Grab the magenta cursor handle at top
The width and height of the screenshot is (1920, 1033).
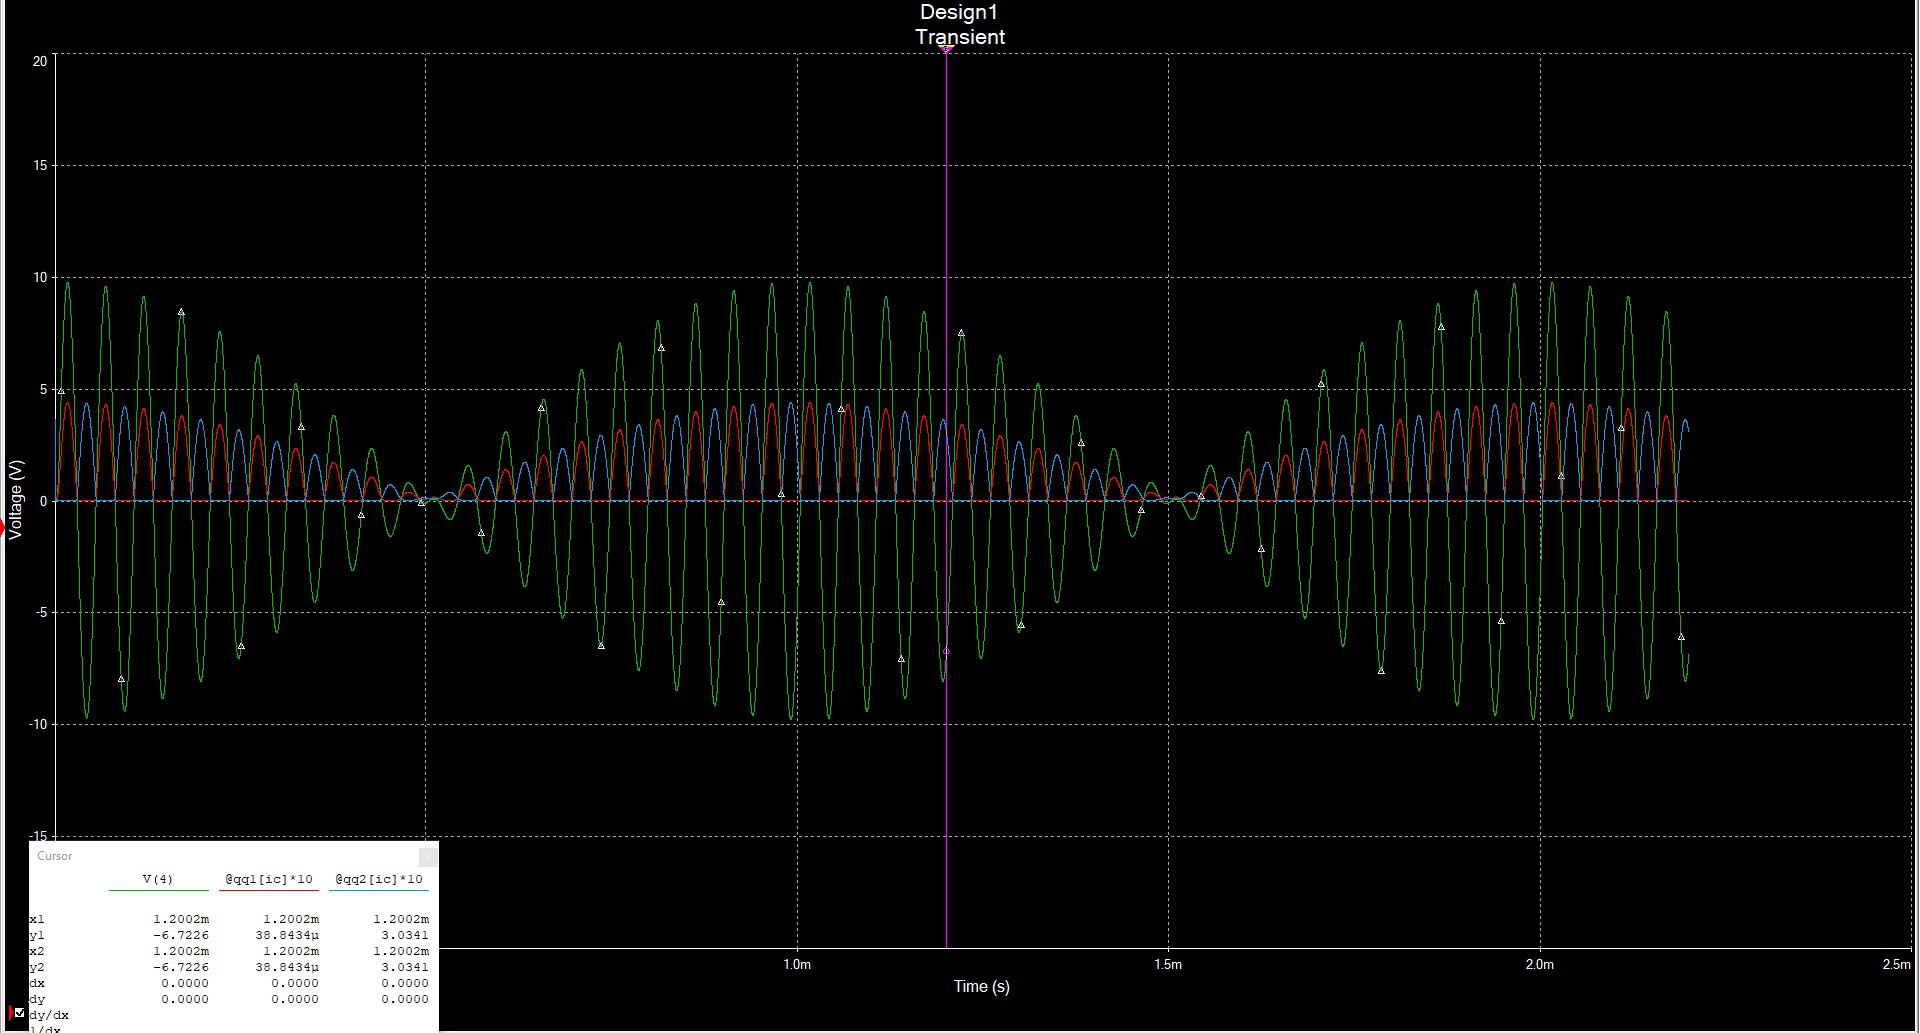[946, 49]
